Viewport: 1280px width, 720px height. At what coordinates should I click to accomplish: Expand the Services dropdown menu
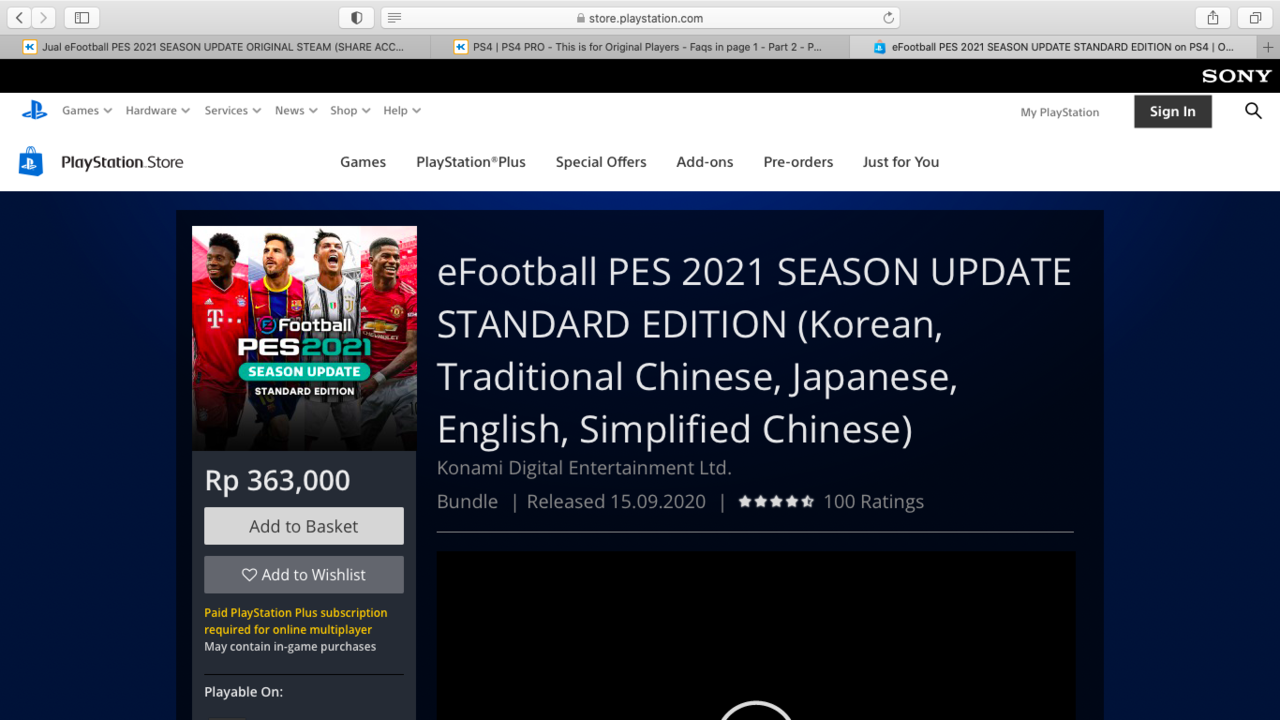click(x=233, y=111)
